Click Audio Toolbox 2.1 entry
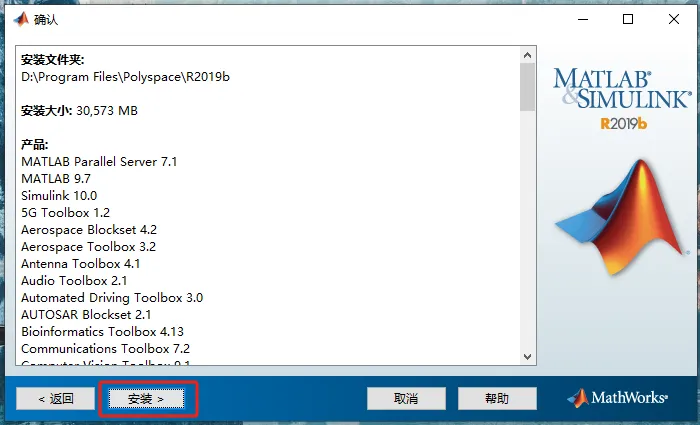The width and height of the screenshot is (700, 425). pyautogui.click(x=74, y=280)
